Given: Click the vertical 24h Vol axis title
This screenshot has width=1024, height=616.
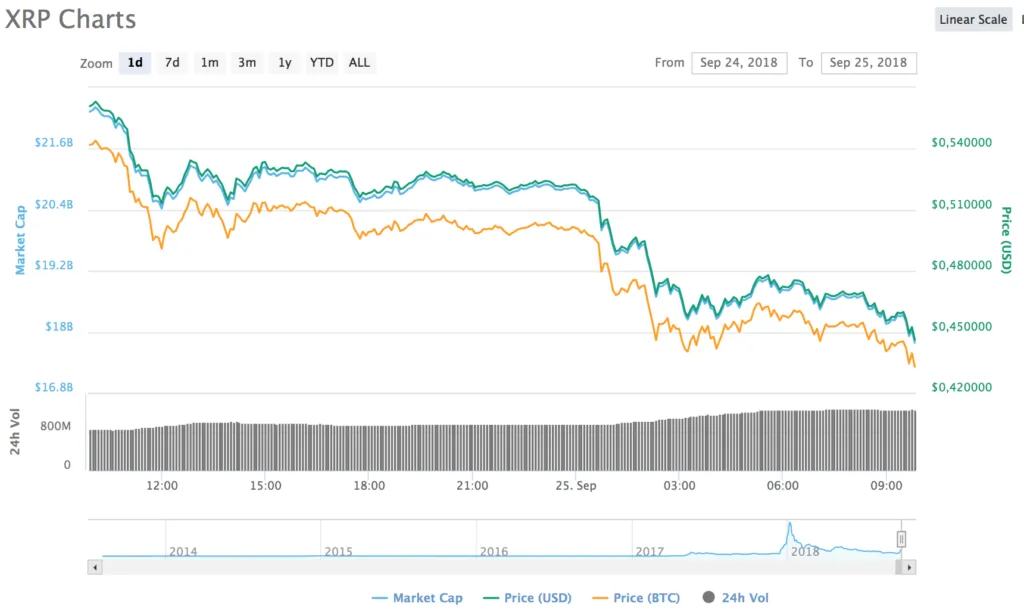Looking at the screenshot, I should point(15,431).
